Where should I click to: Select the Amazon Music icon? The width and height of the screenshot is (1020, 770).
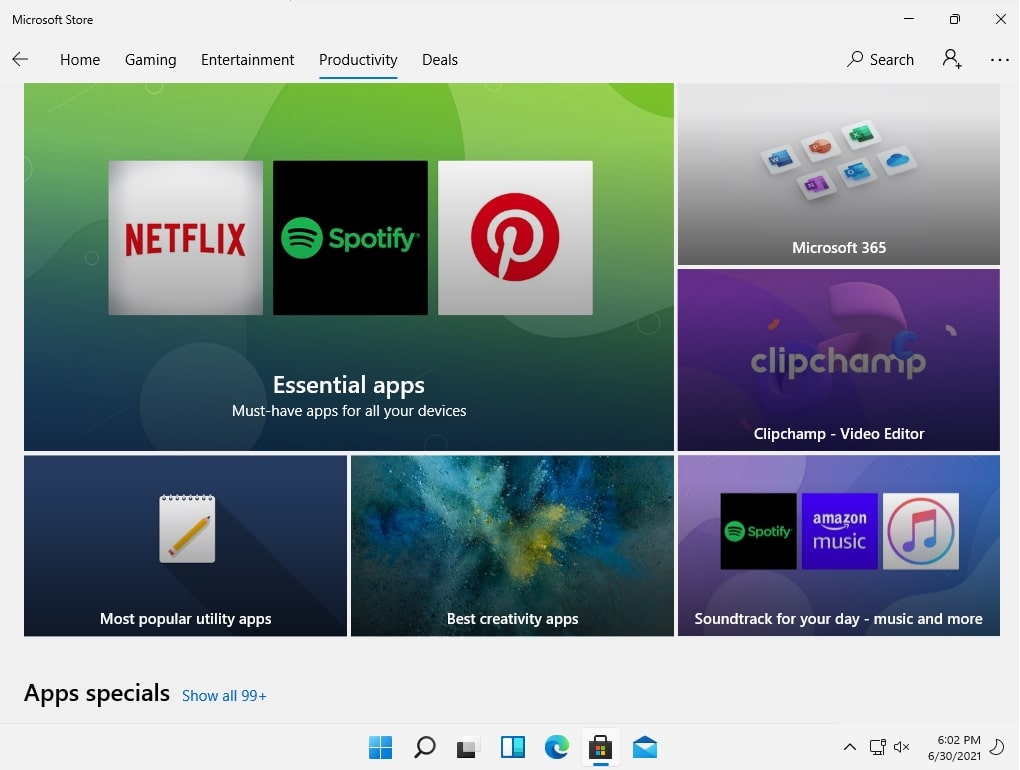tap(839, 531)
